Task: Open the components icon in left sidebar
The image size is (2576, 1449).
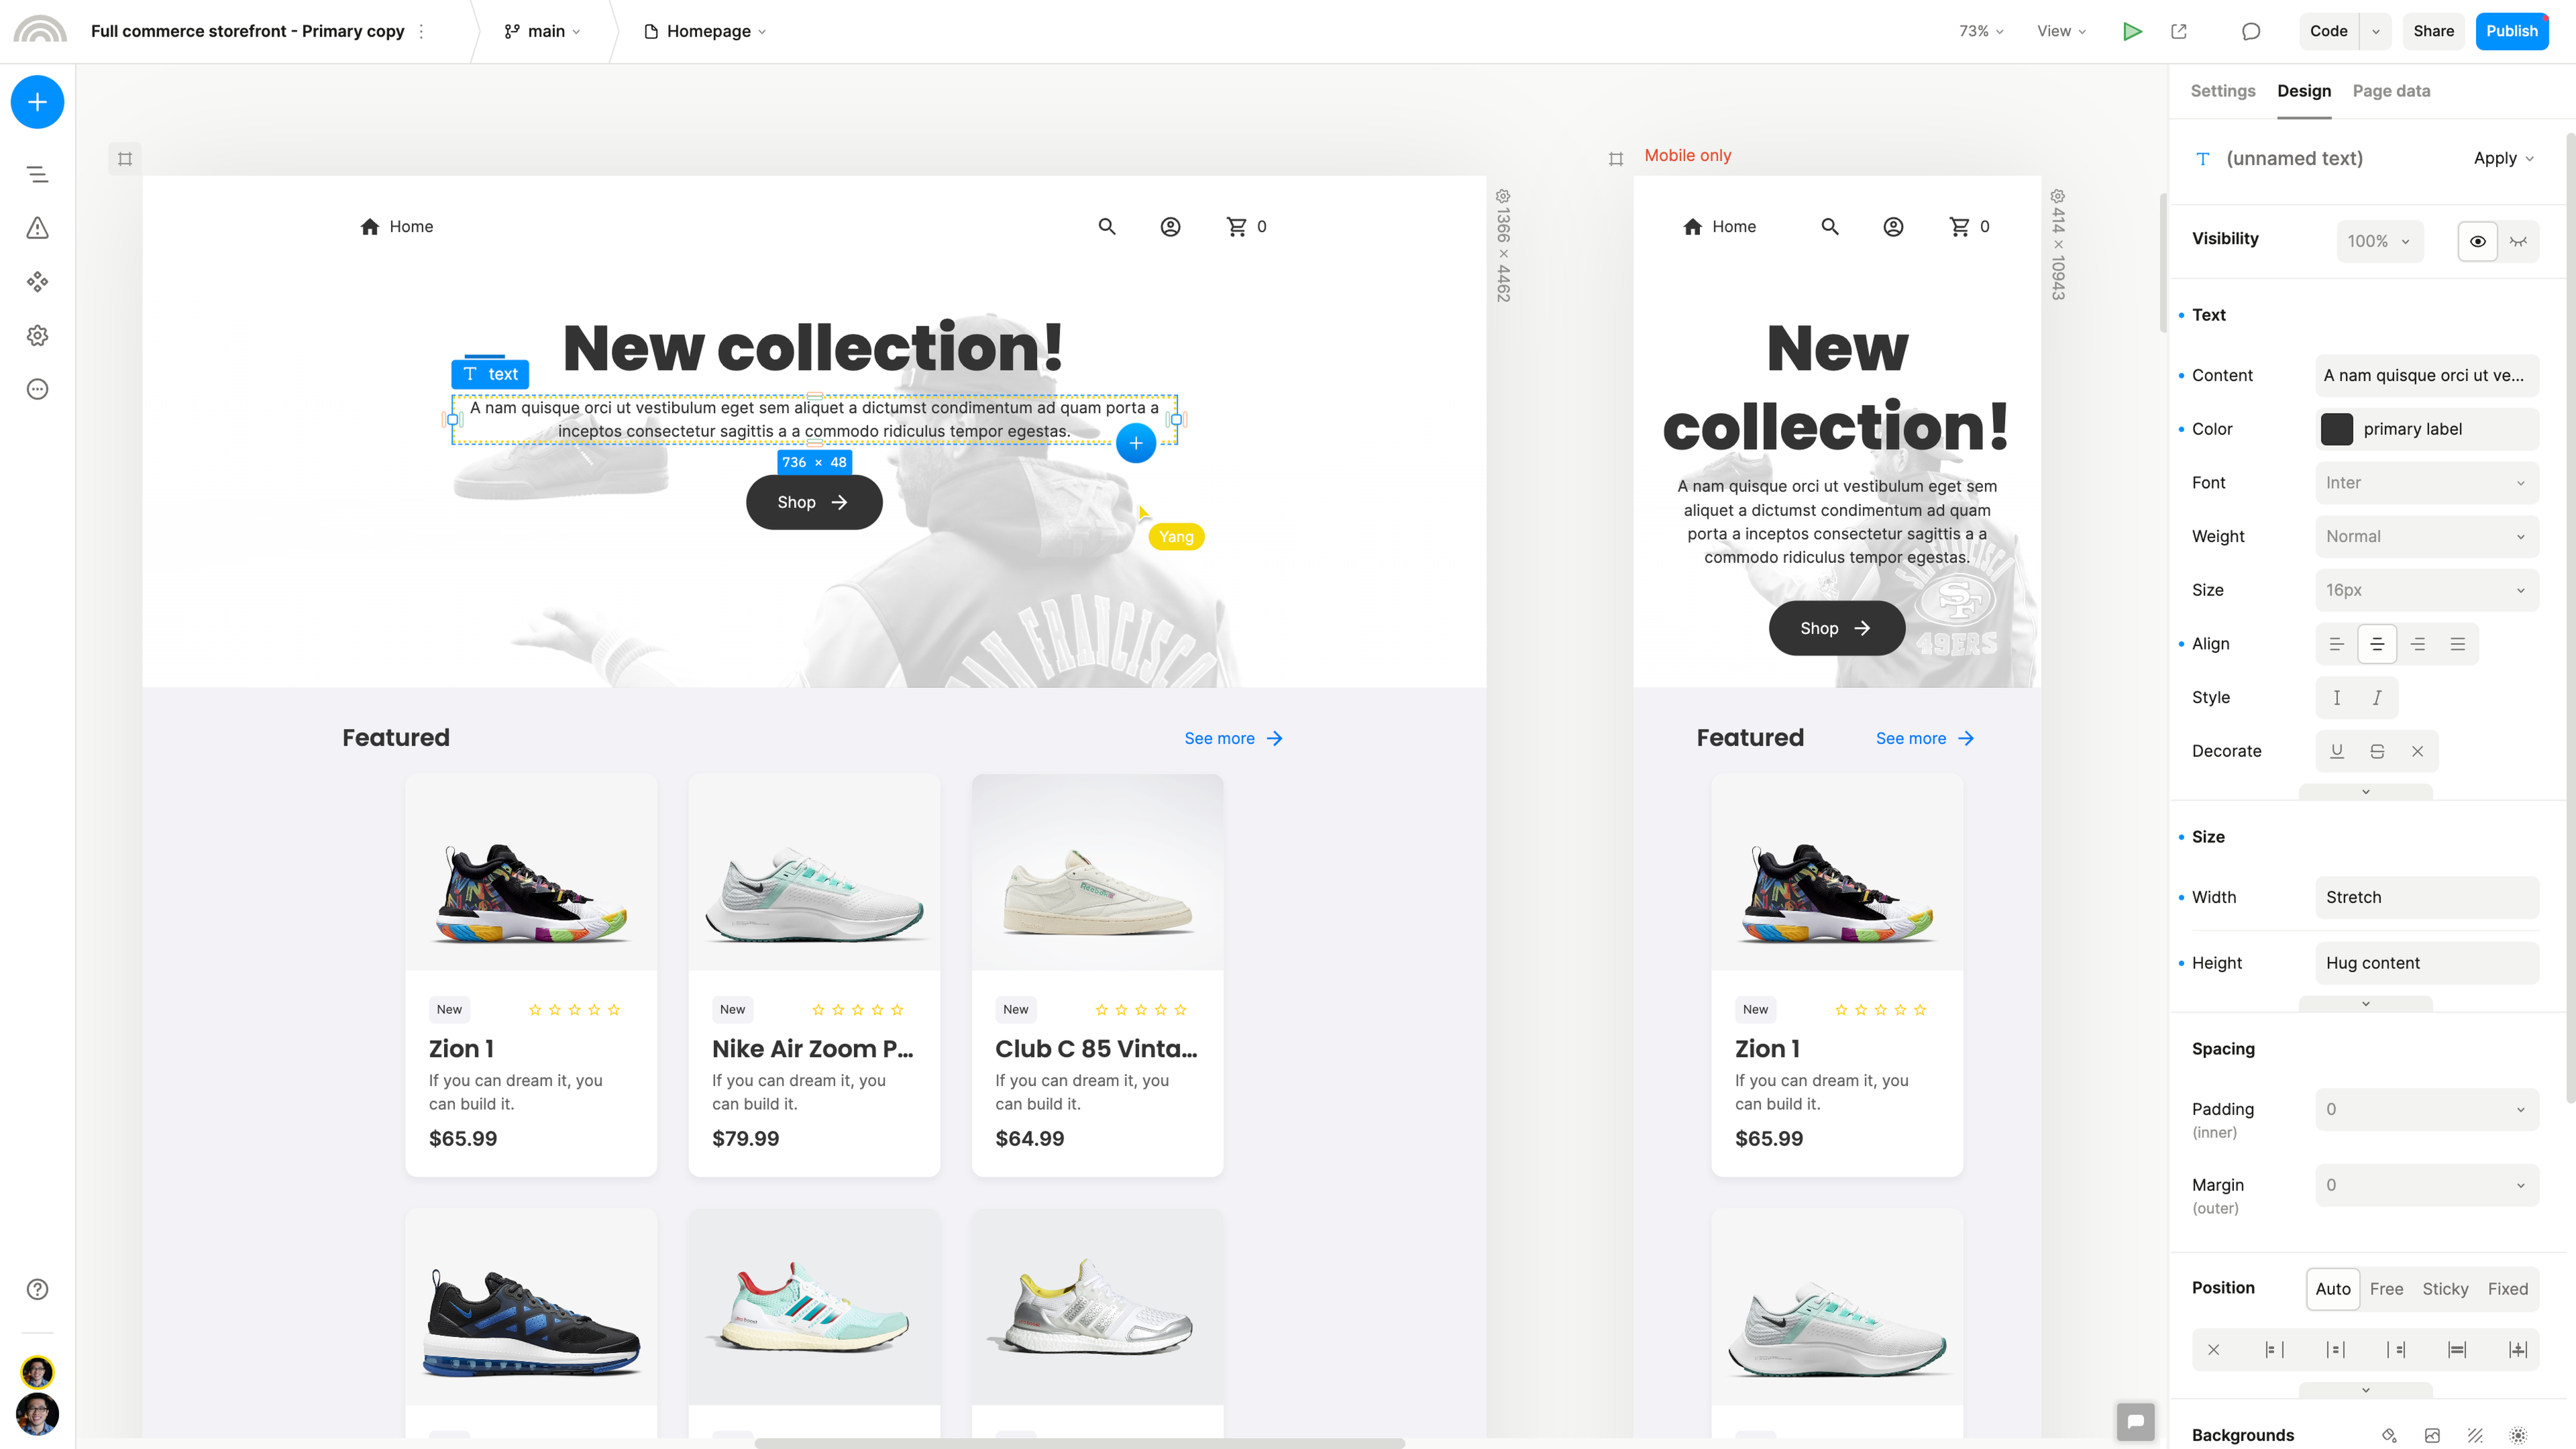Action: 37,282
